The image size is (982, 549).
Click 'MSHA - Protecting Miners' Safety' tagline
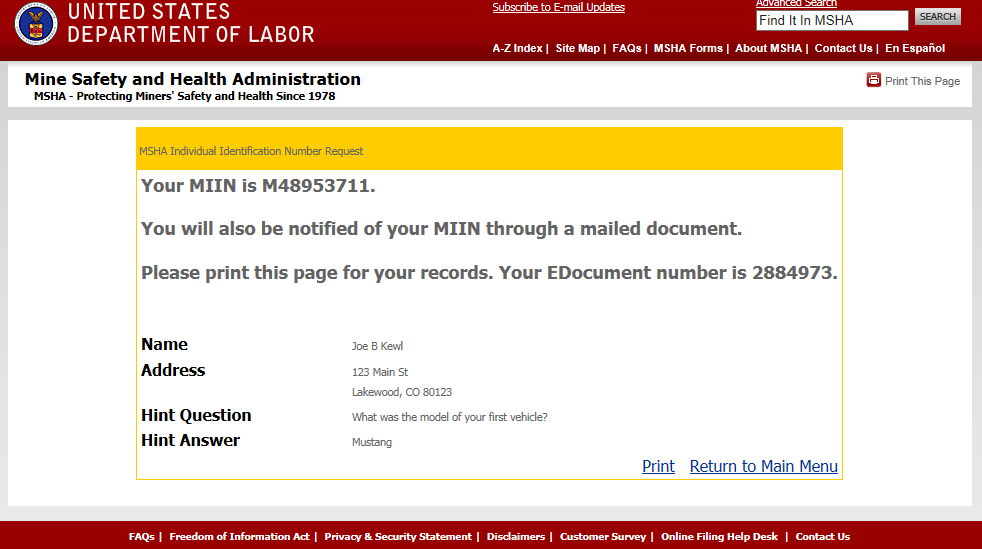[185, 96]
